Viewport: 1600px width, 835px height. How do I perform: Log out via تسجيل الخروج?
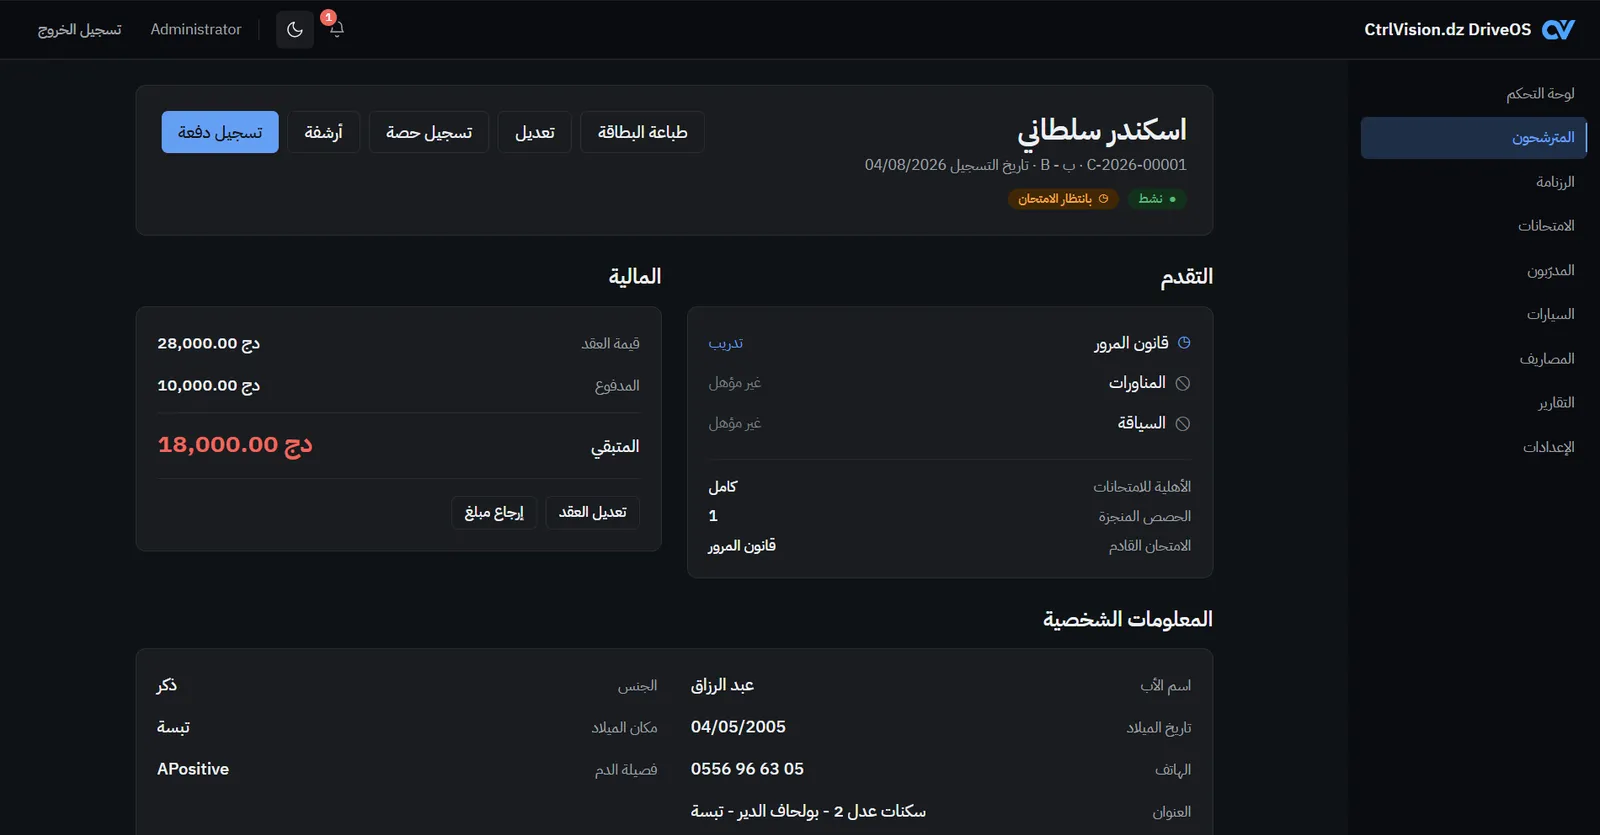[80, 30]
